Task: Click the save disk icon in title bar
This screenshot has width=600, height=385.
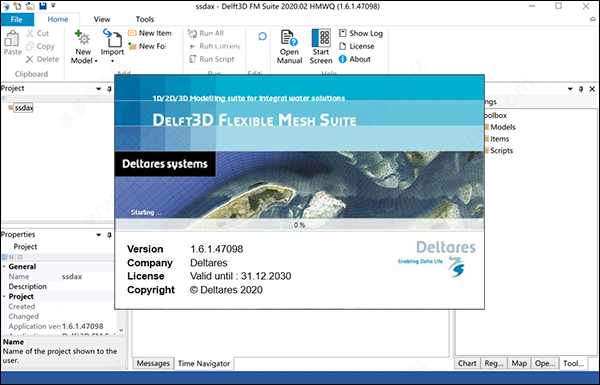Action: click(x=42, y=6)
